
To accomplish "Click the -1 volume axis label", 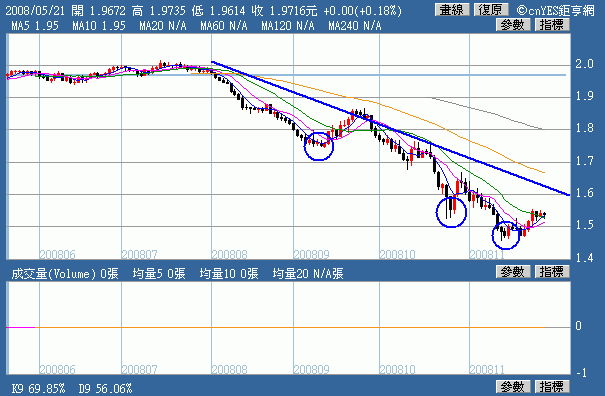I will click(581, 373).
